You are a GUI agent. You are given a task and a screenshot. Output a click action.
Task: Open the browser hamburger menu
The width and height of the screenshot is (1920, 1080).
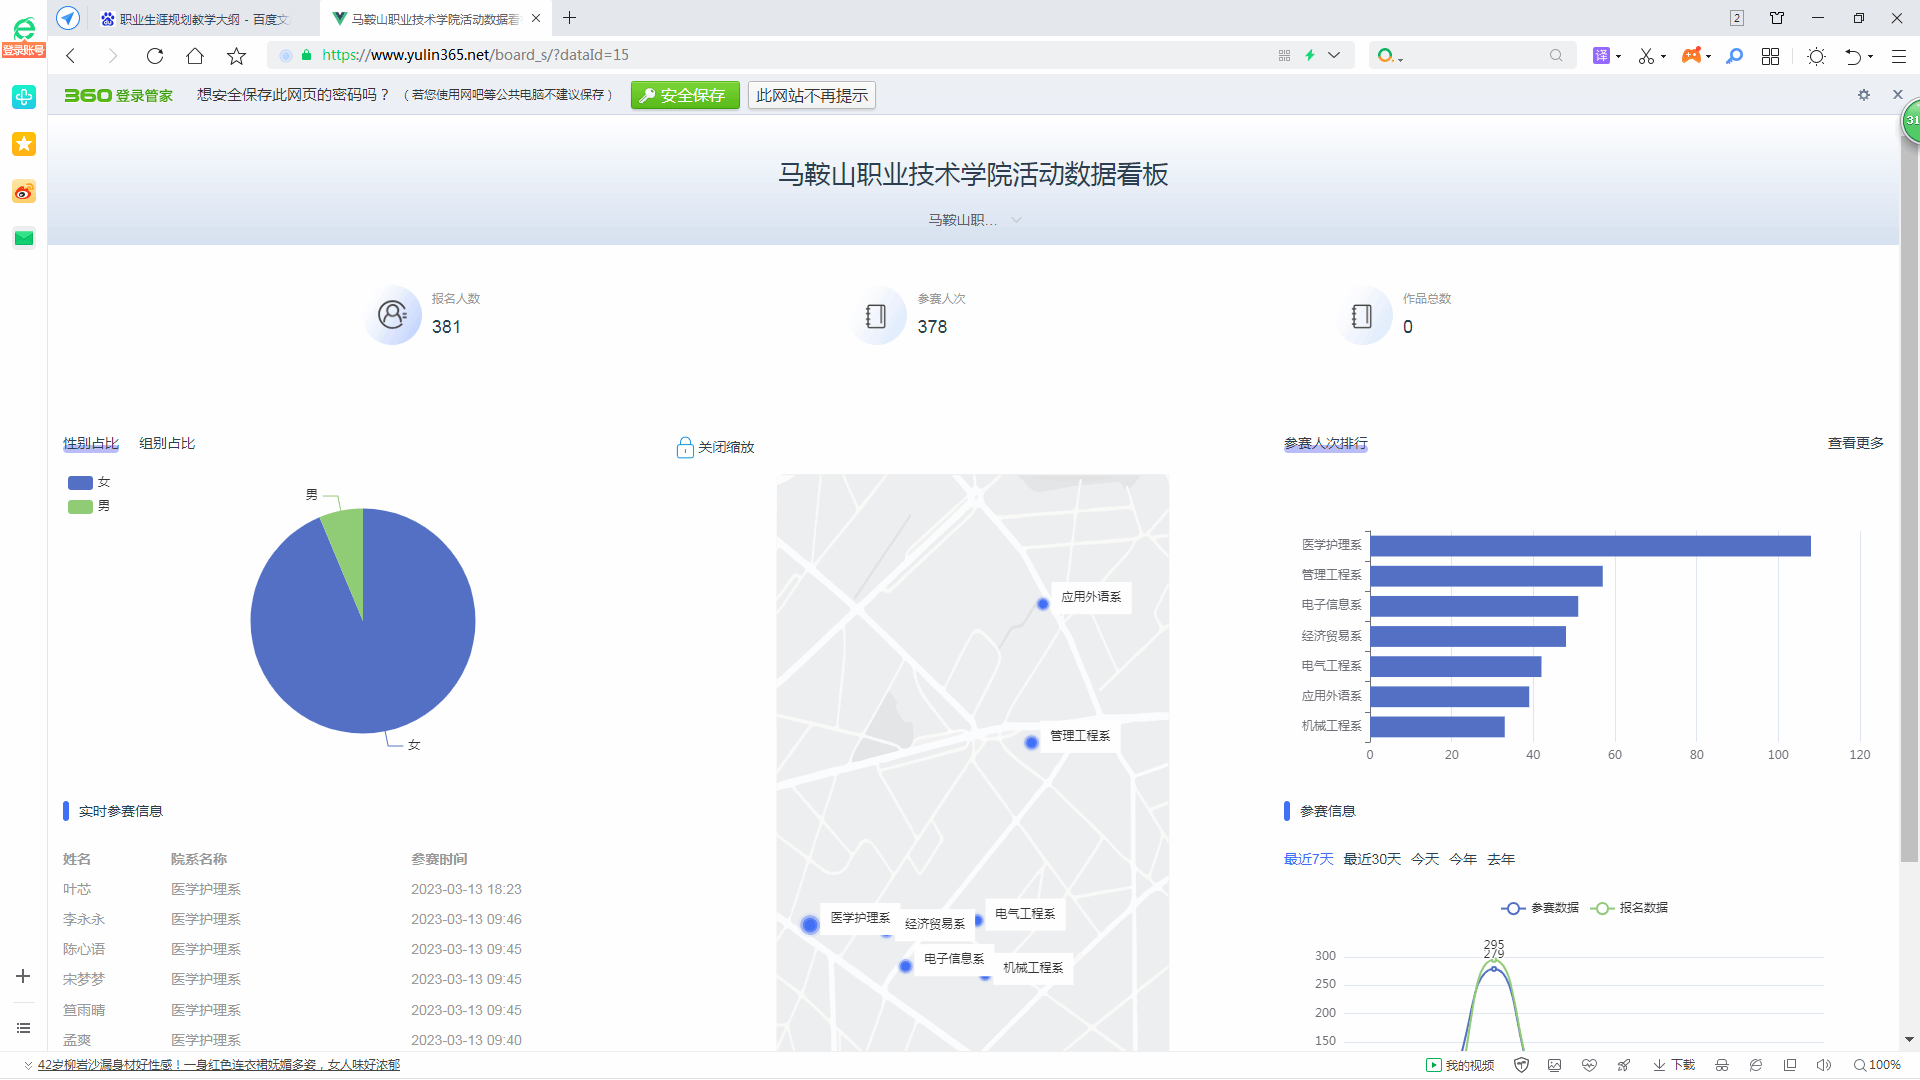pyautogui.click(x=1899, y=56)
